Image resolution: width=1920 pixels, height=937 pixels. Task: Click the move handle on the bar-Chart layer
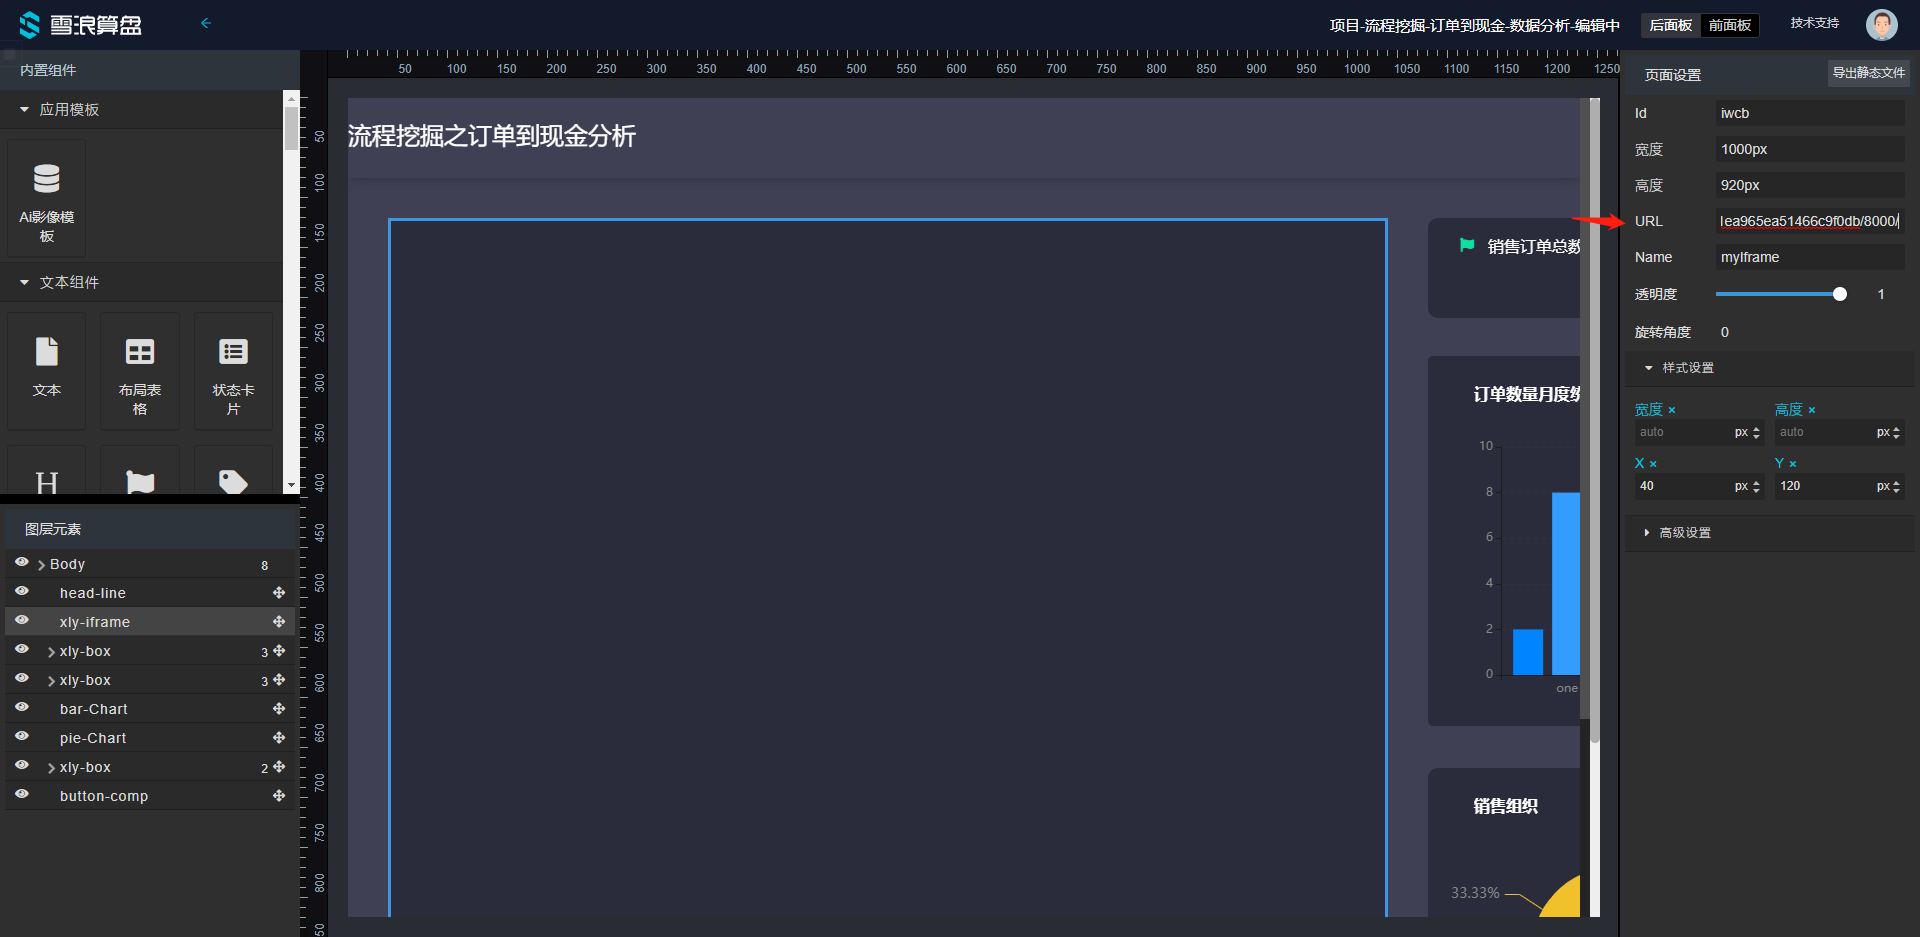pos(279,709)
